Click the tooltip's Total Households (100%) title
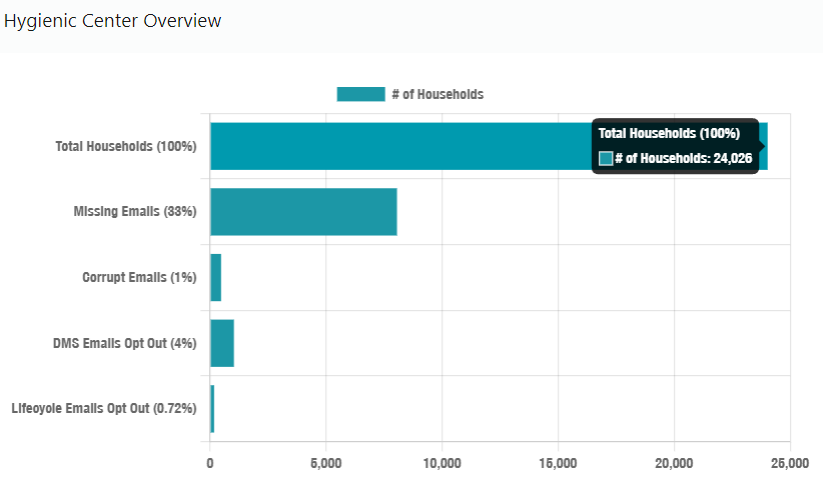The width and height of the screenshot is (823, 499). pyautogui.click(x=668, y=133)
